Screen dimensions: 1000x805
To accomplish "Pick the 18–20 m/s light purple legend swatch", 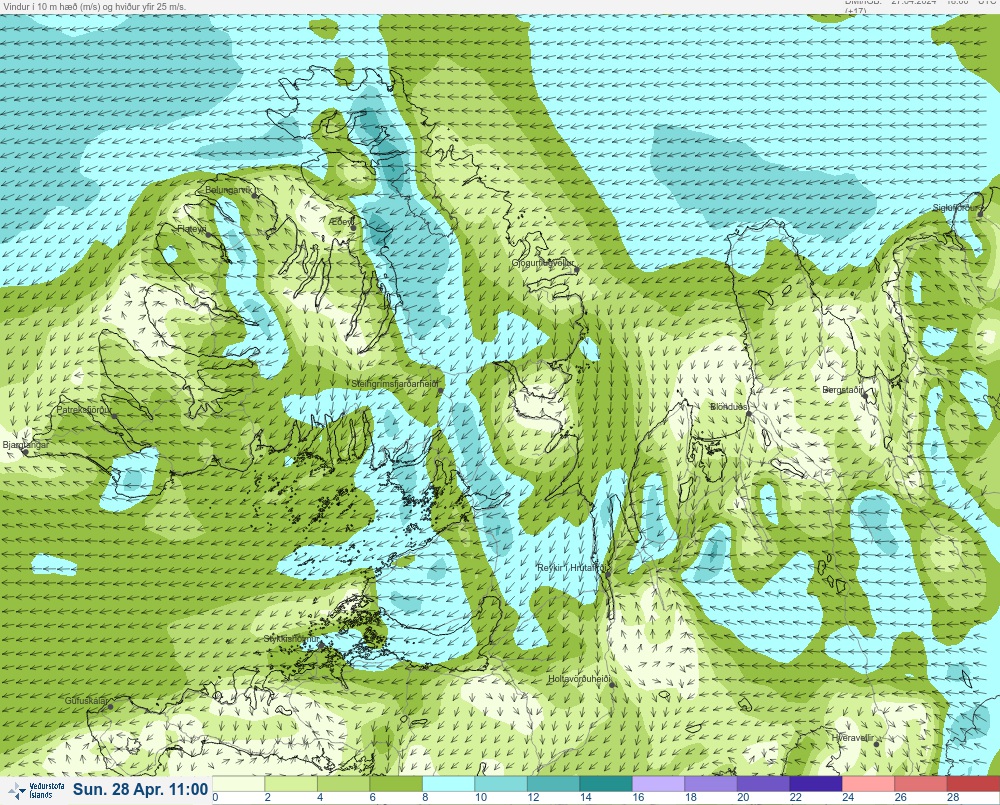I will click(x=711, y=783).
